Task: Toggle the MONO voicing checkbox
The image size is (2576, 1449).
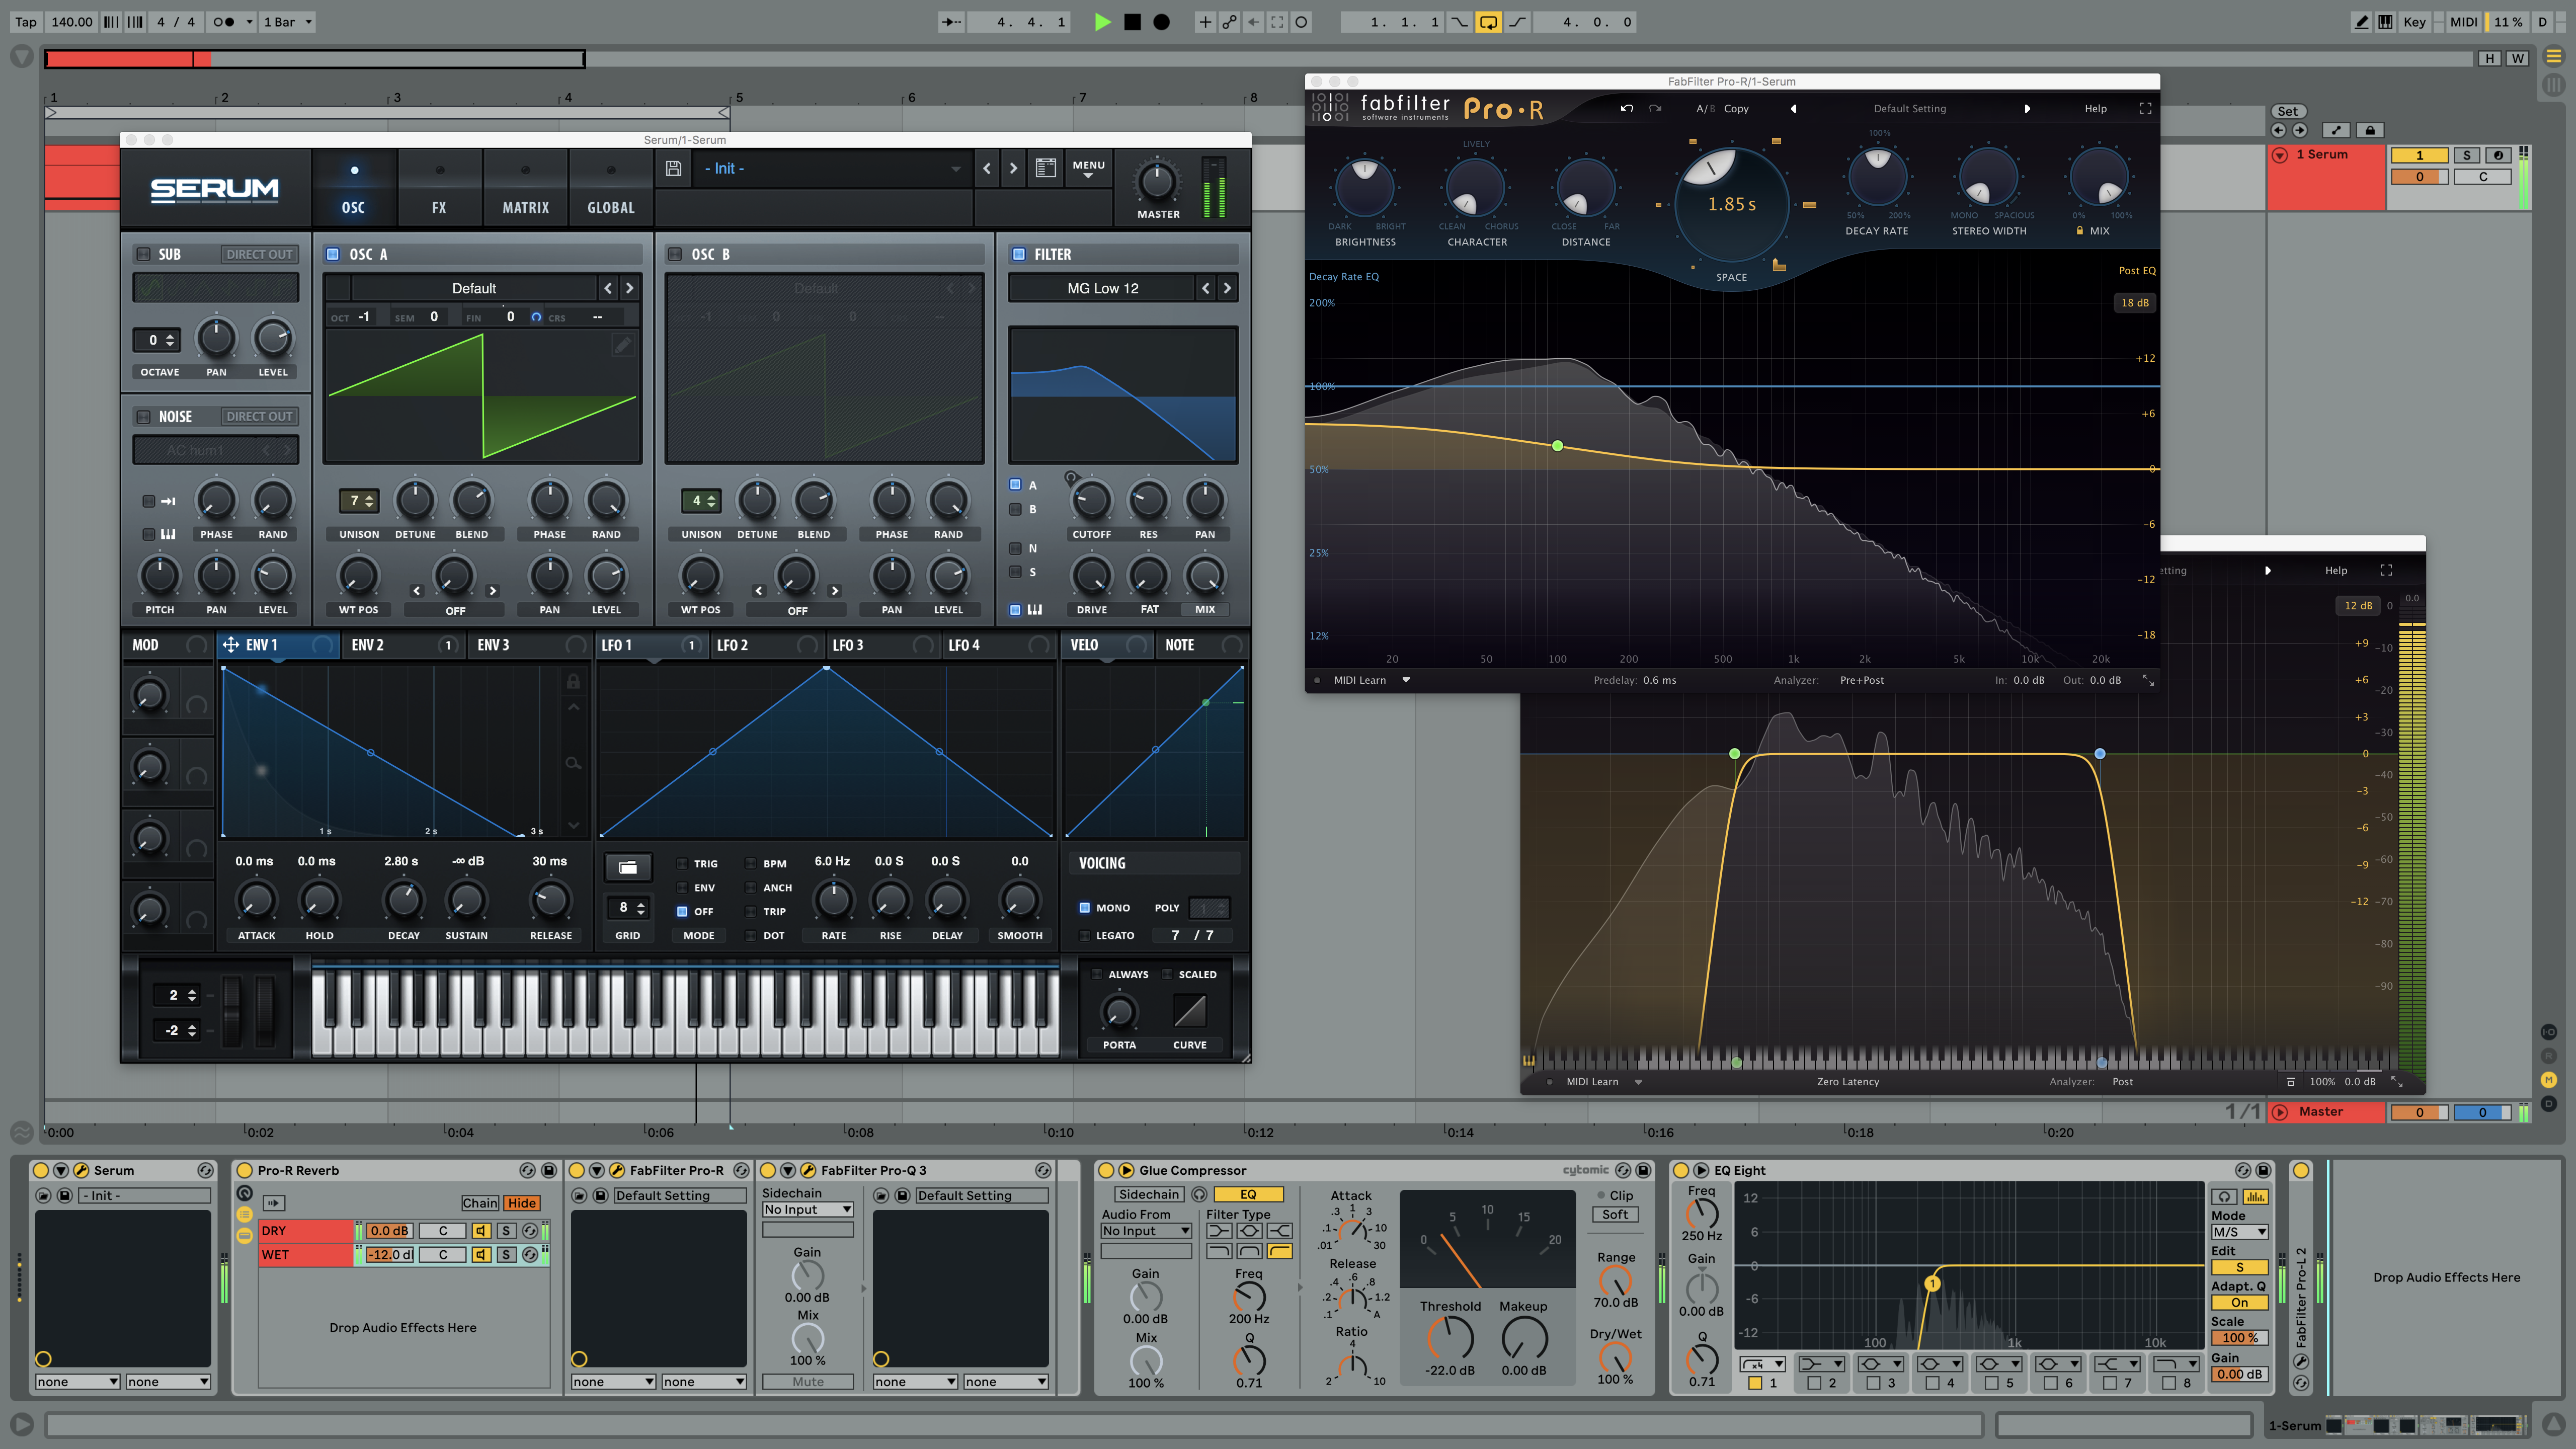Action: [1084, 908]
